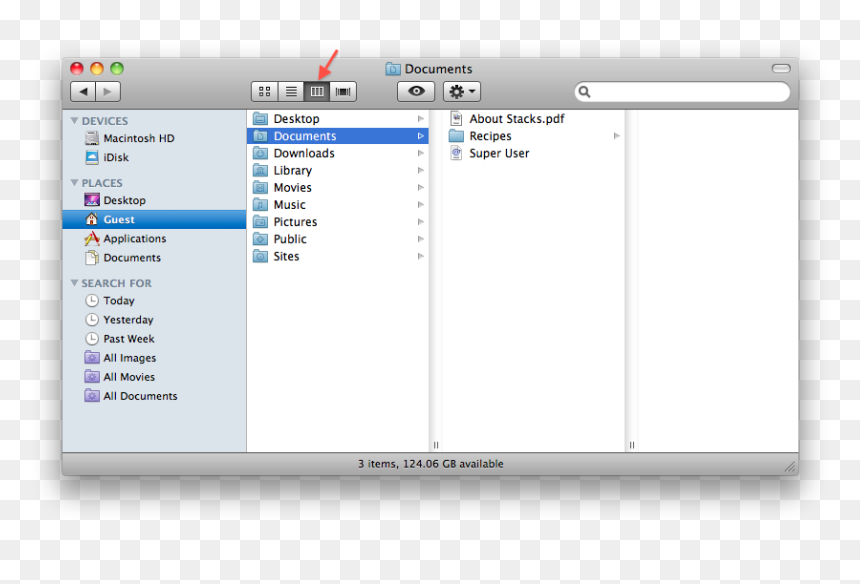Click the Documents title folder icon

click(393, 69)
